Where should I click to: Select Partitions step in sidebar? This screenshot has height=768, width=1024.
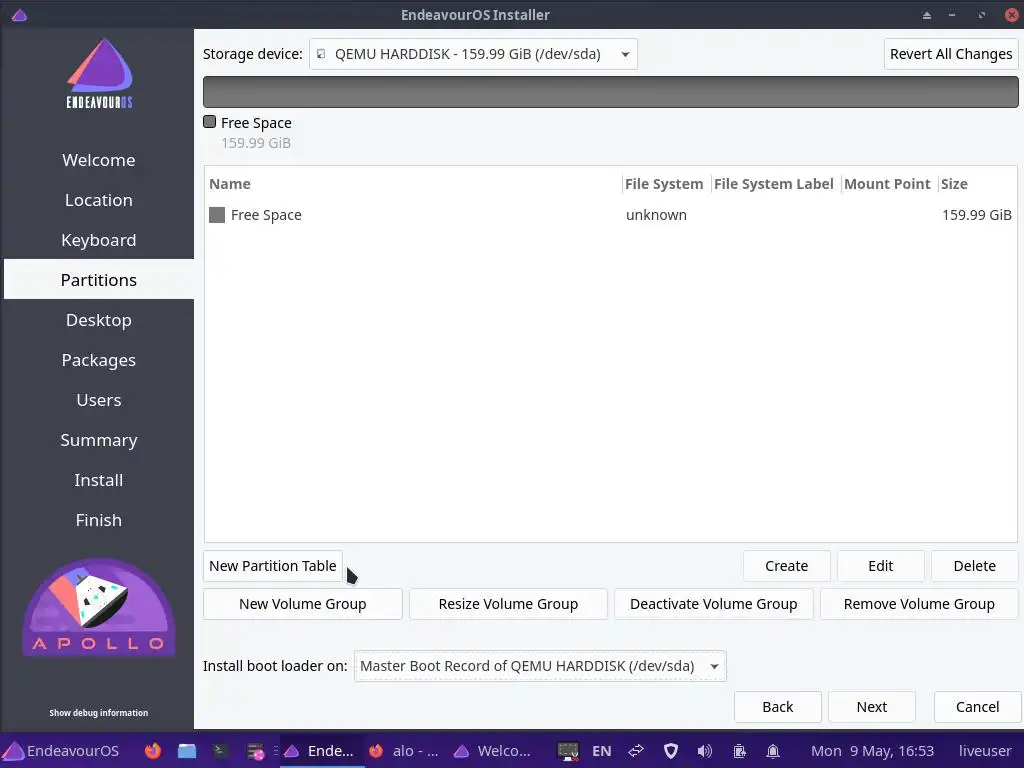click(x=99, y=280)
